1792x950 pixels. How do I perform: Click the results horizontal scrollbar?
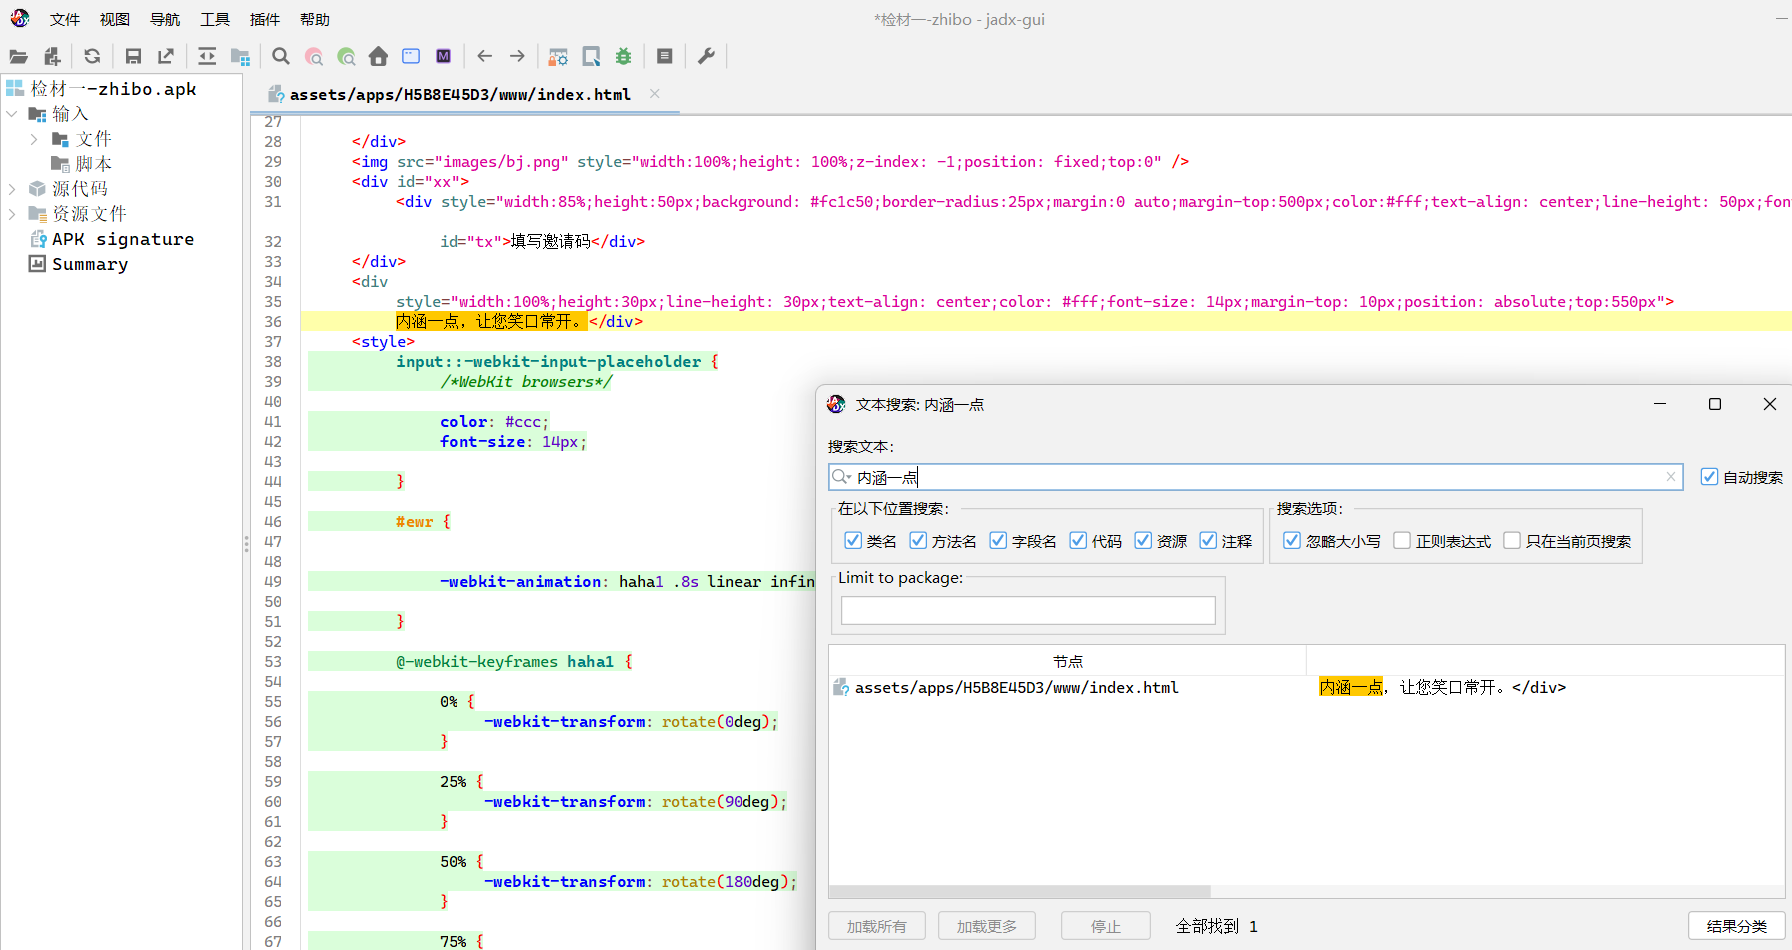(x=1020, y=891)
